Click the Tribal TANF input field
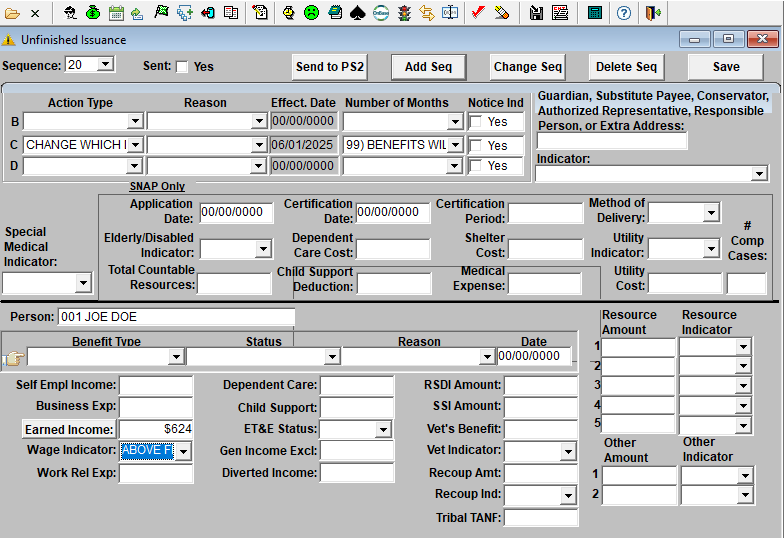784x538 pixels. click(x=541, y=518)
